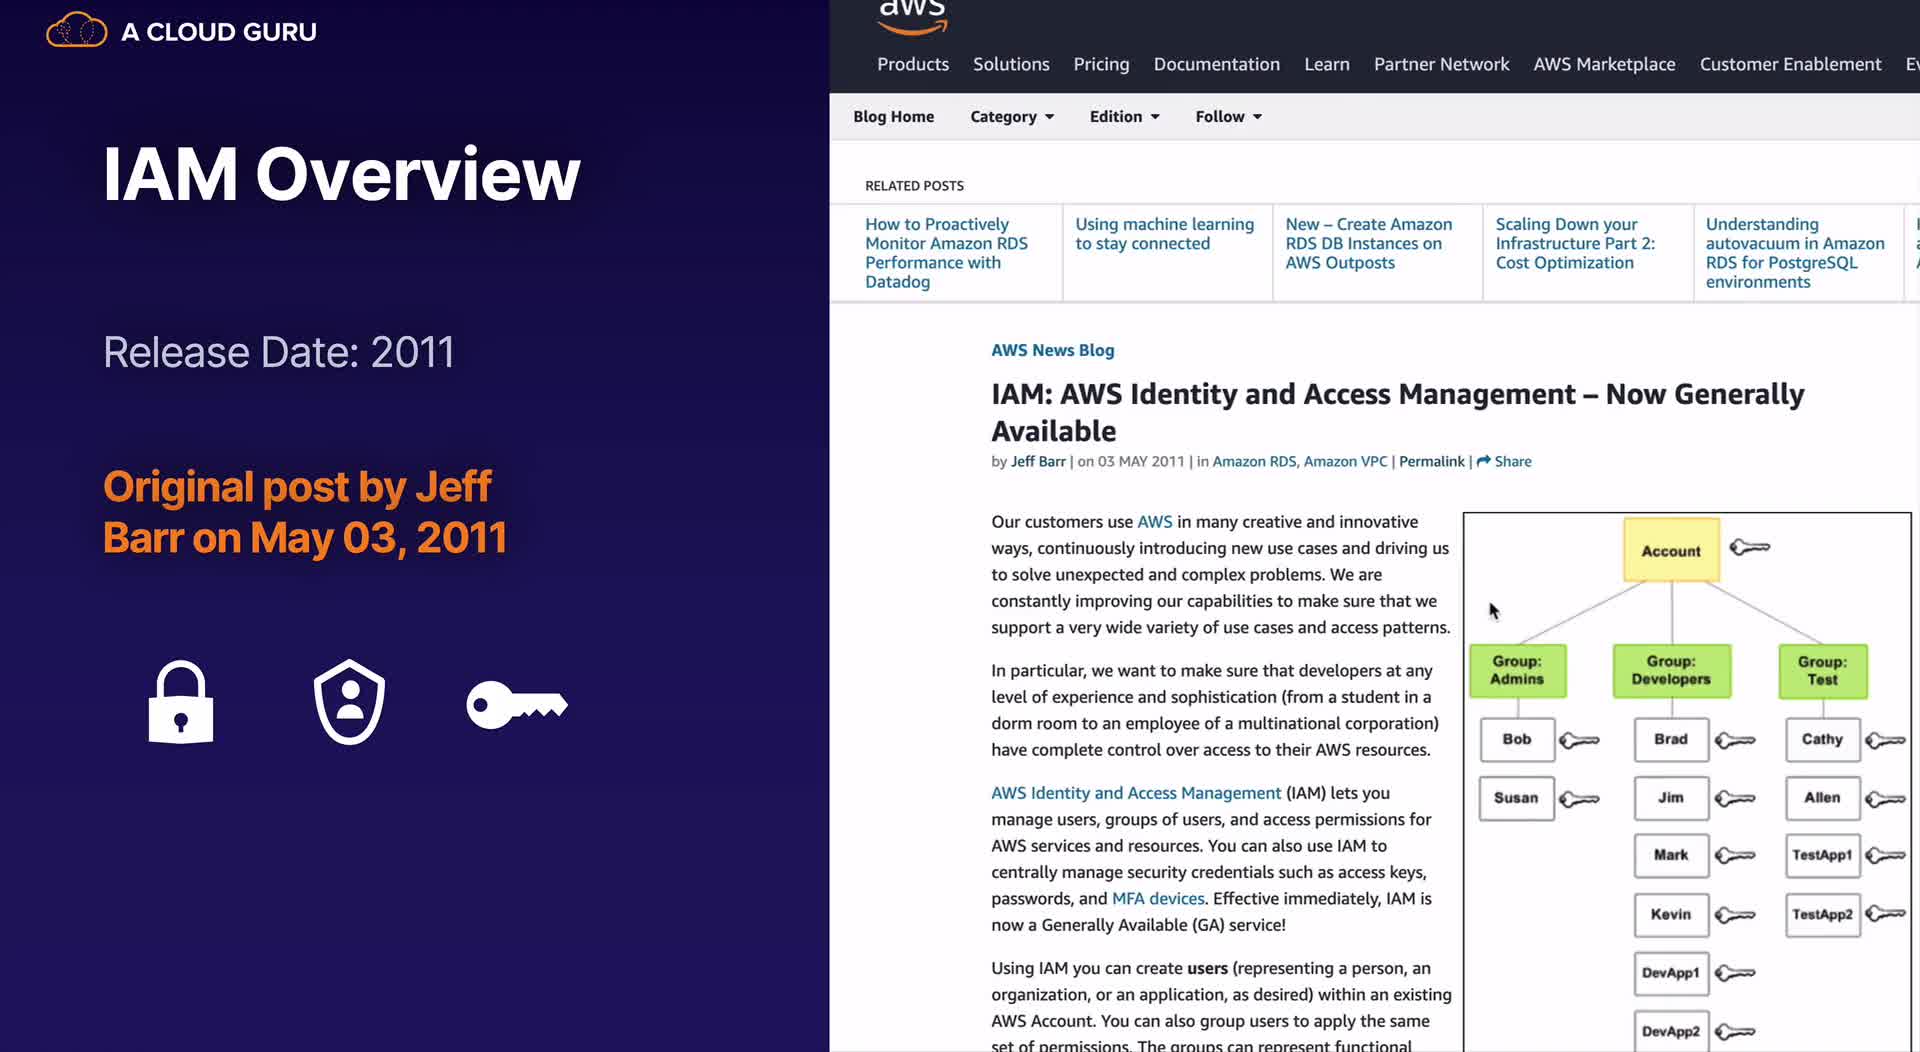Click the white key icon

[x=517, y=705]
